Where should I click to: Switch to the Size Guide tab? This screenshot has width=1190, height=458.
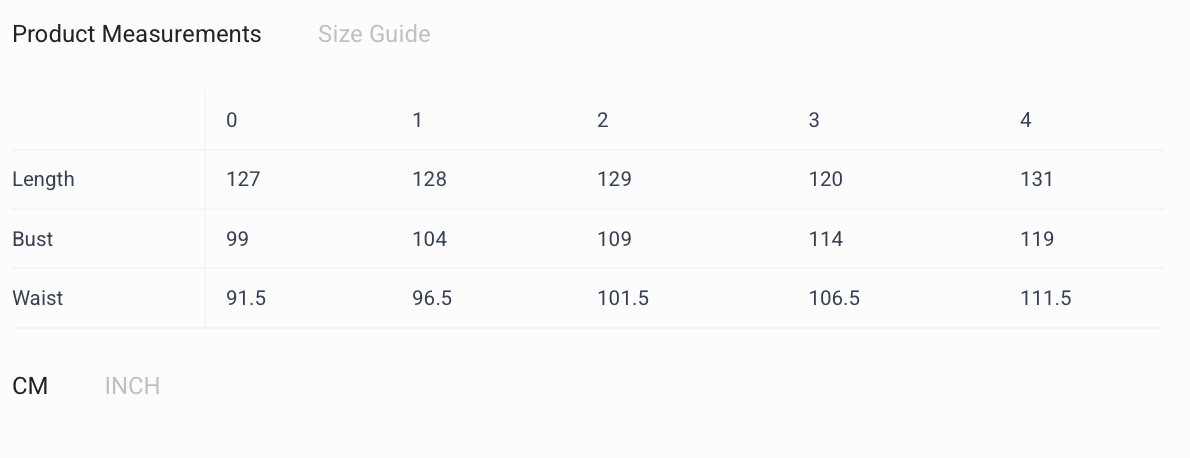pos(374,34)
